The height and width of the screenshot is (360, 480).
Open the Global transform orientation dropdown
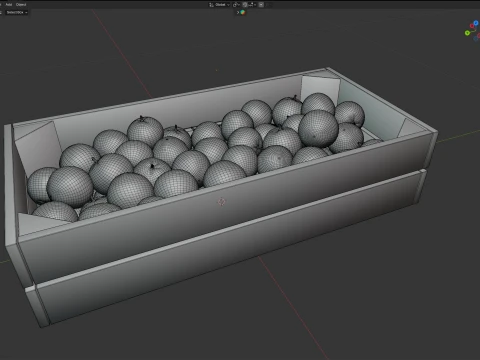pyautogui.click(x=219, y=5)
